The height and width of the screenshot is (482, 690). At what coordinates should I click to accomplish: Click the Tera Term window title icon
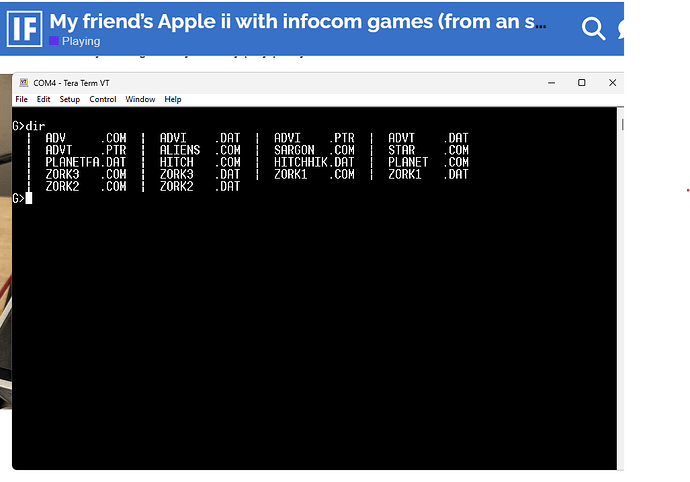click(24, 83)
